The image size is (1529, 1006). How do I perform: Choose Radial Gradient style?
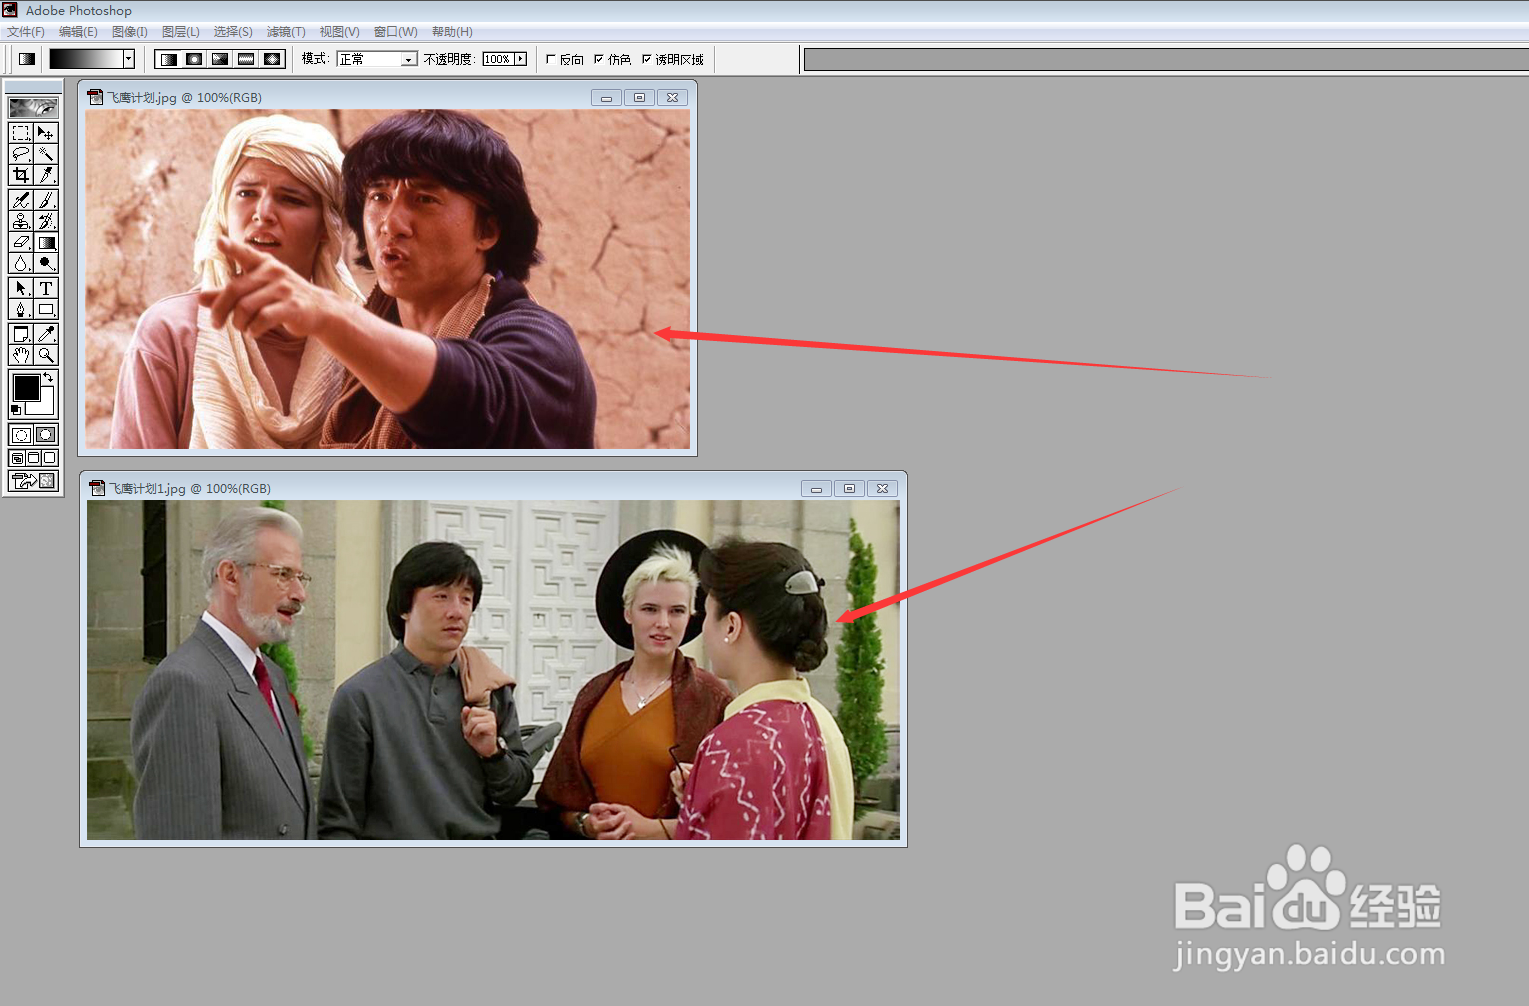(195, 59)
